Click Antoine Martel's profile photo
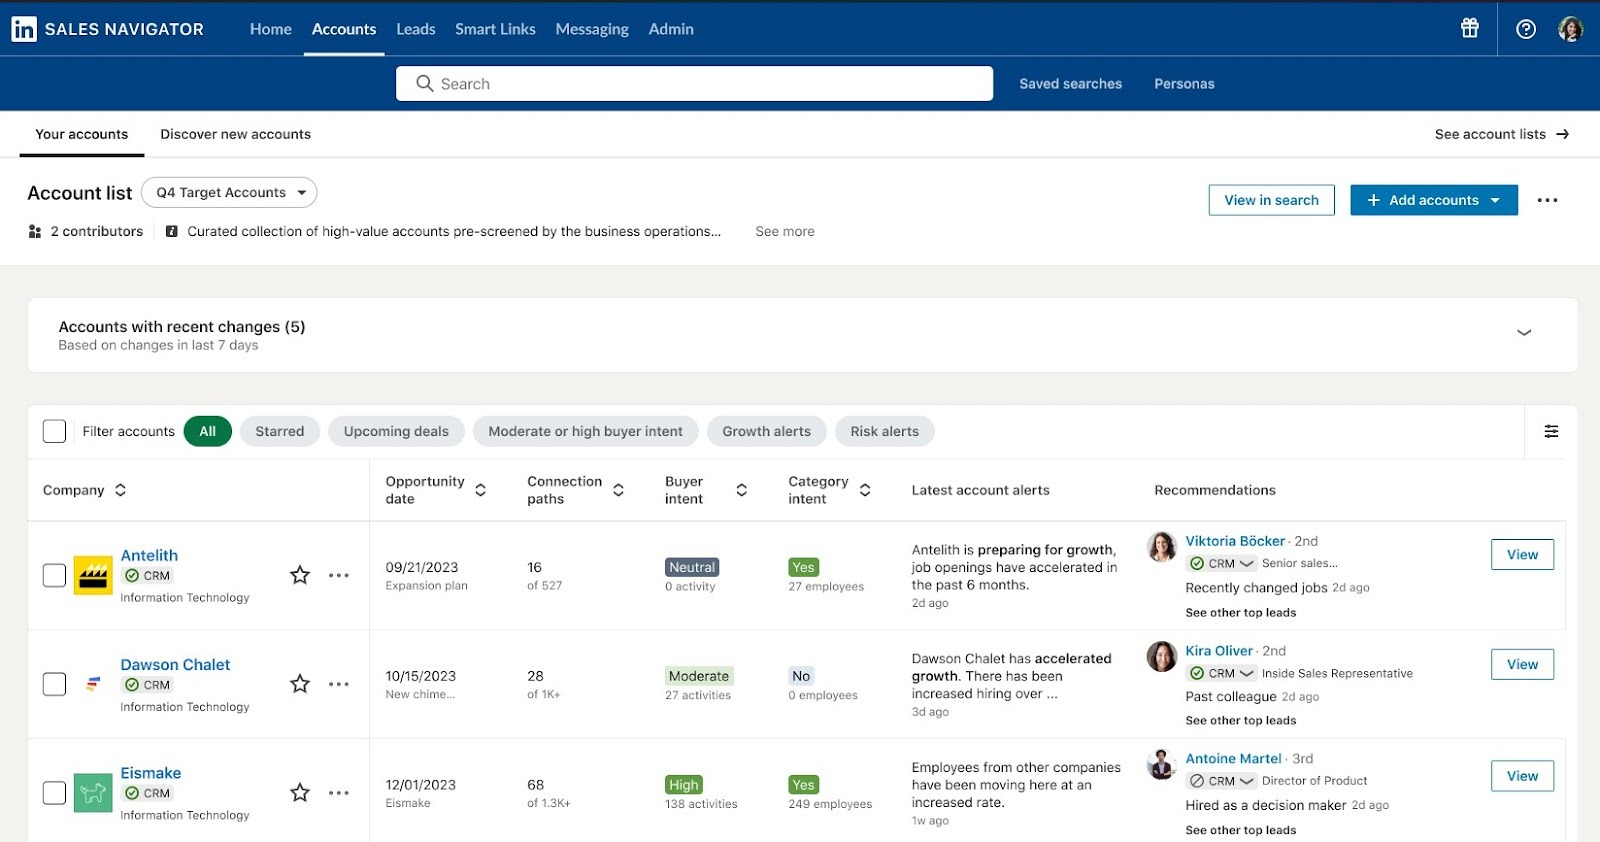 click(1161, 764)
